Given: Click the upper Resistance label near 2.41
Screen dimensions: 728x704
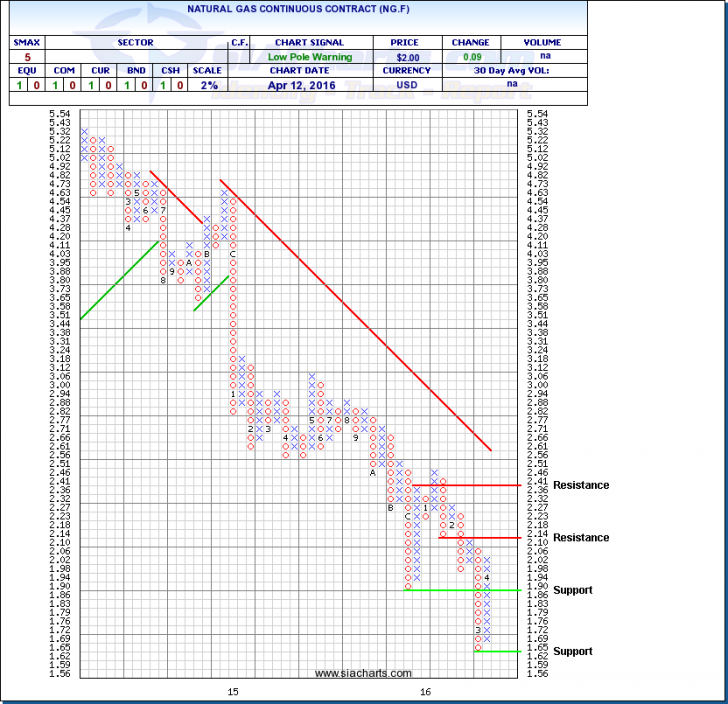Looking at the screenshot, I should (581, 485).
